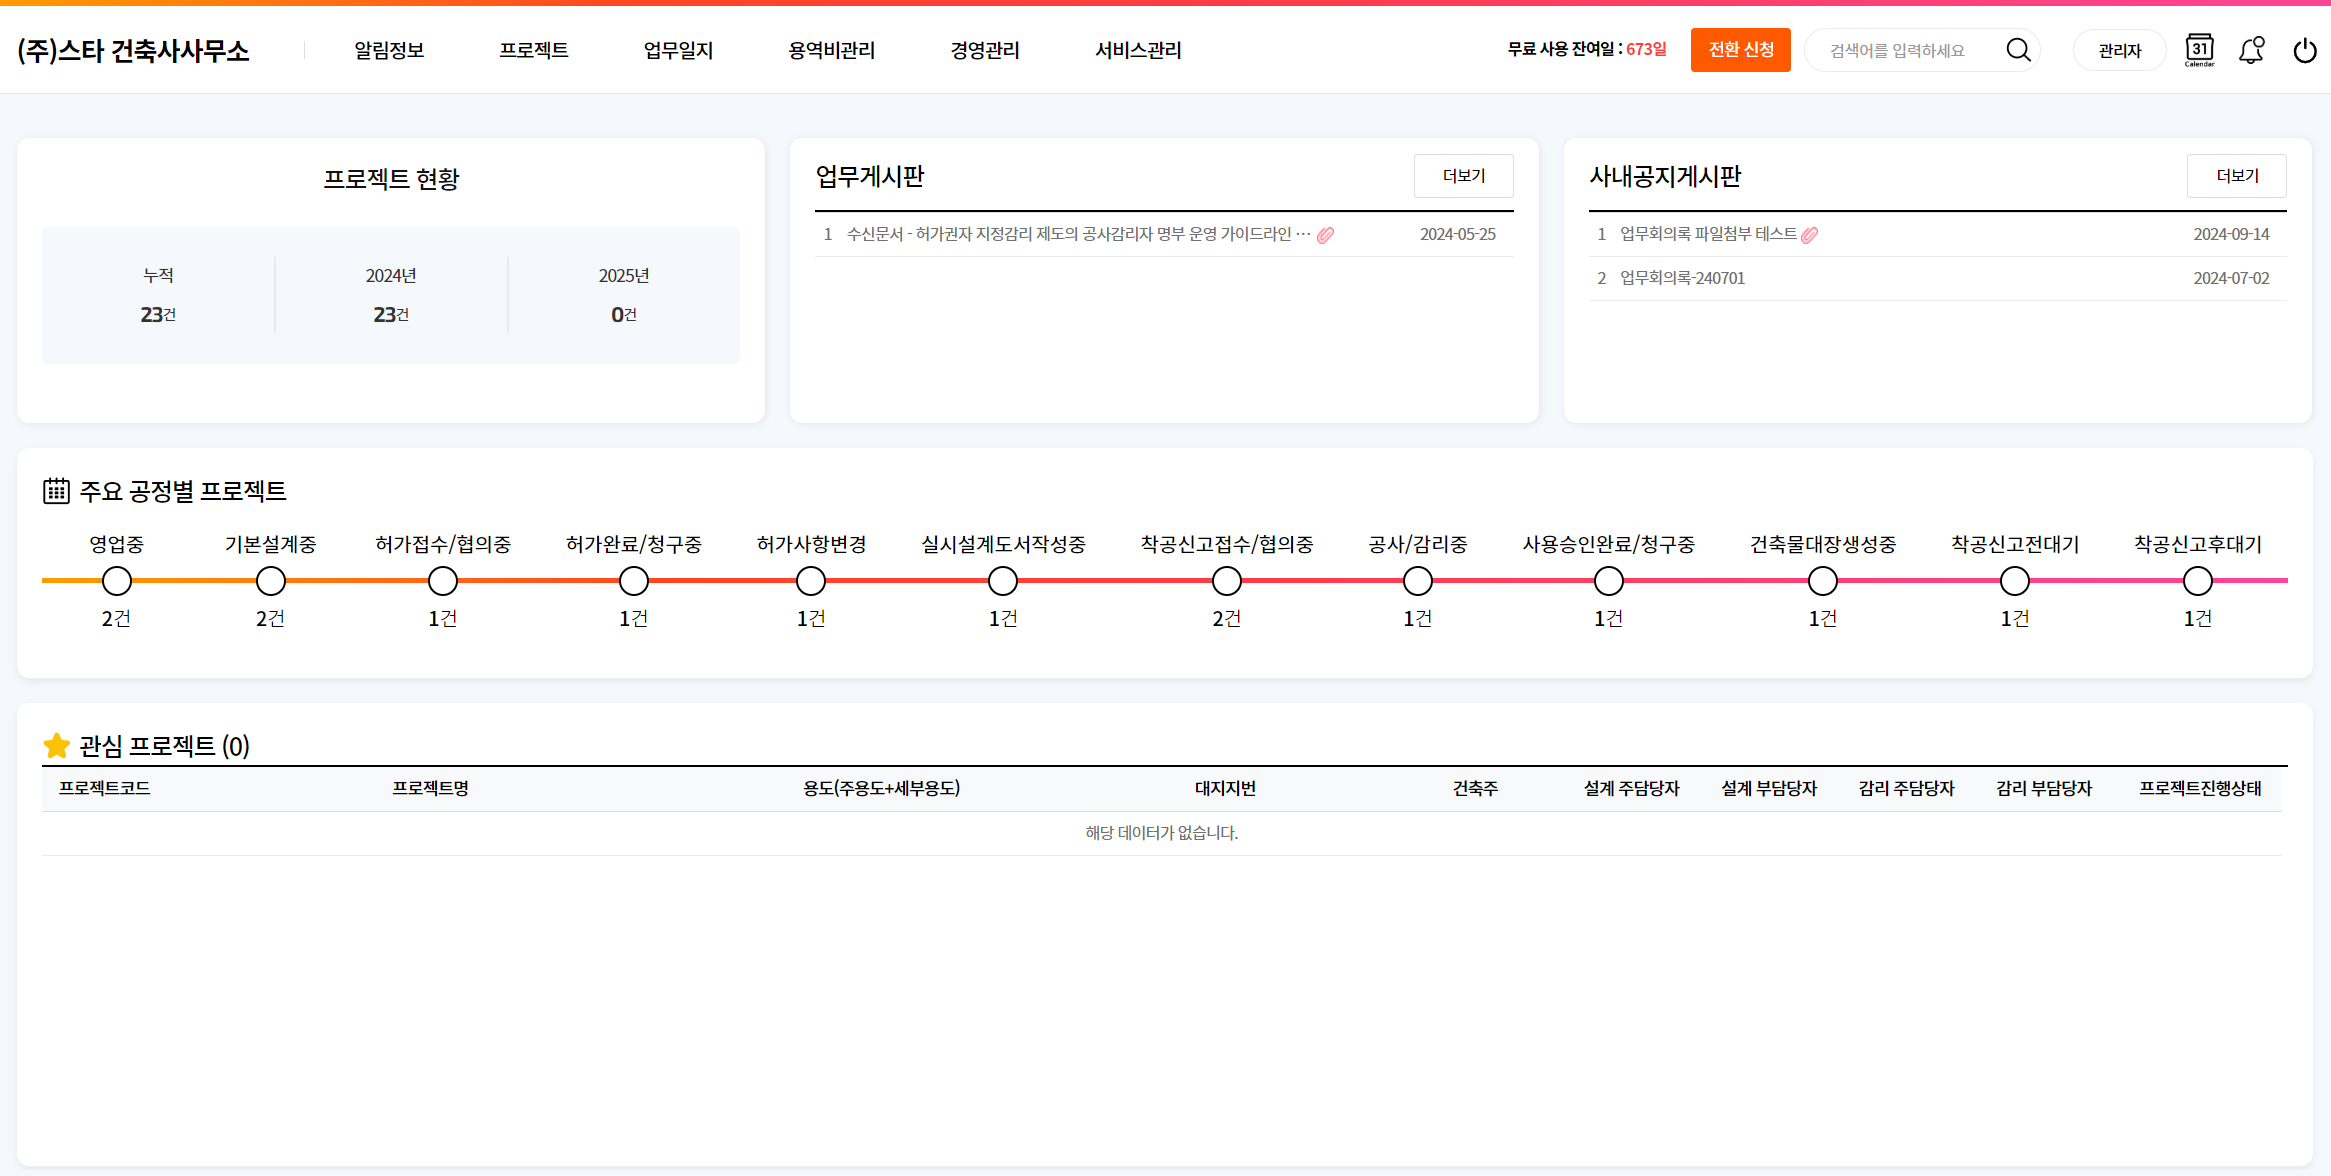Open the 업무회의록 파일첨부 테스트 post
This screenshot has width=2331, height=1176.
pos(1708,234)
